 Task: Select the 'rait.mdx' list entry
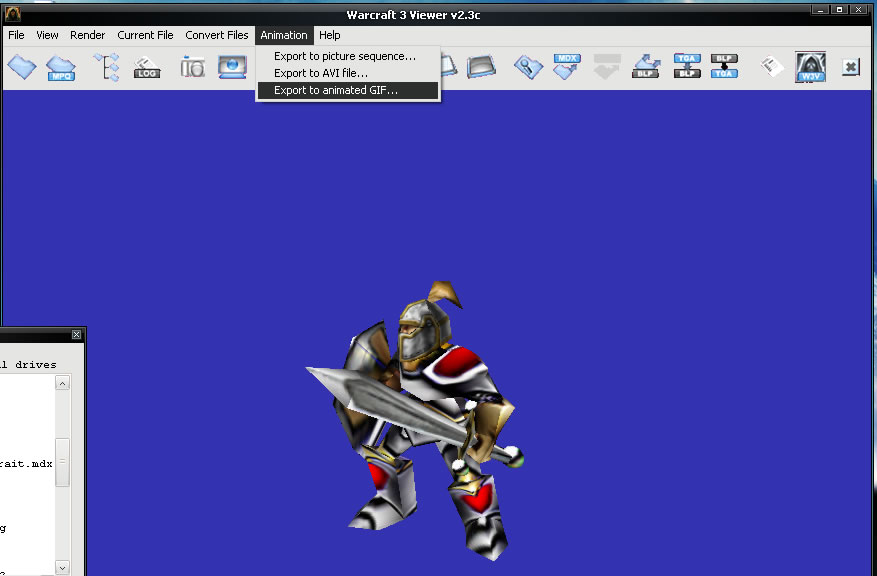(x=26, y=464)
